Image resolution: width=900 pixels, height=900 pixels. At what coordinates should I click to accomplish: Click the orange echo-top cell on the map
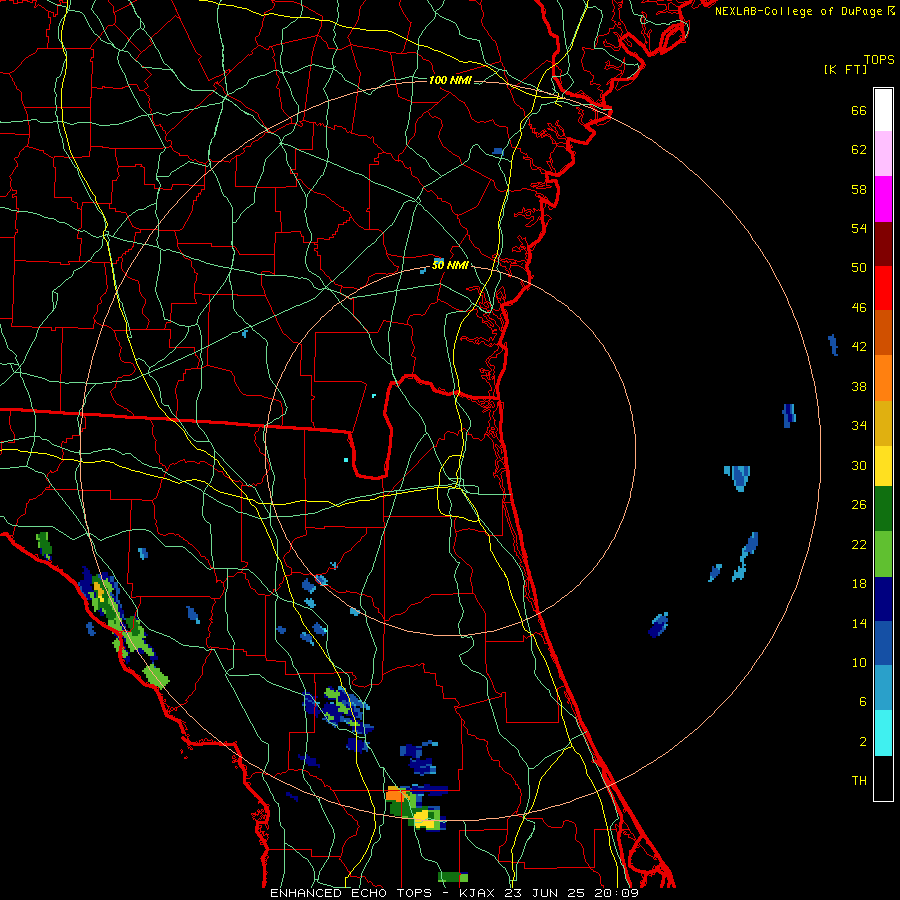pos(395,795)
